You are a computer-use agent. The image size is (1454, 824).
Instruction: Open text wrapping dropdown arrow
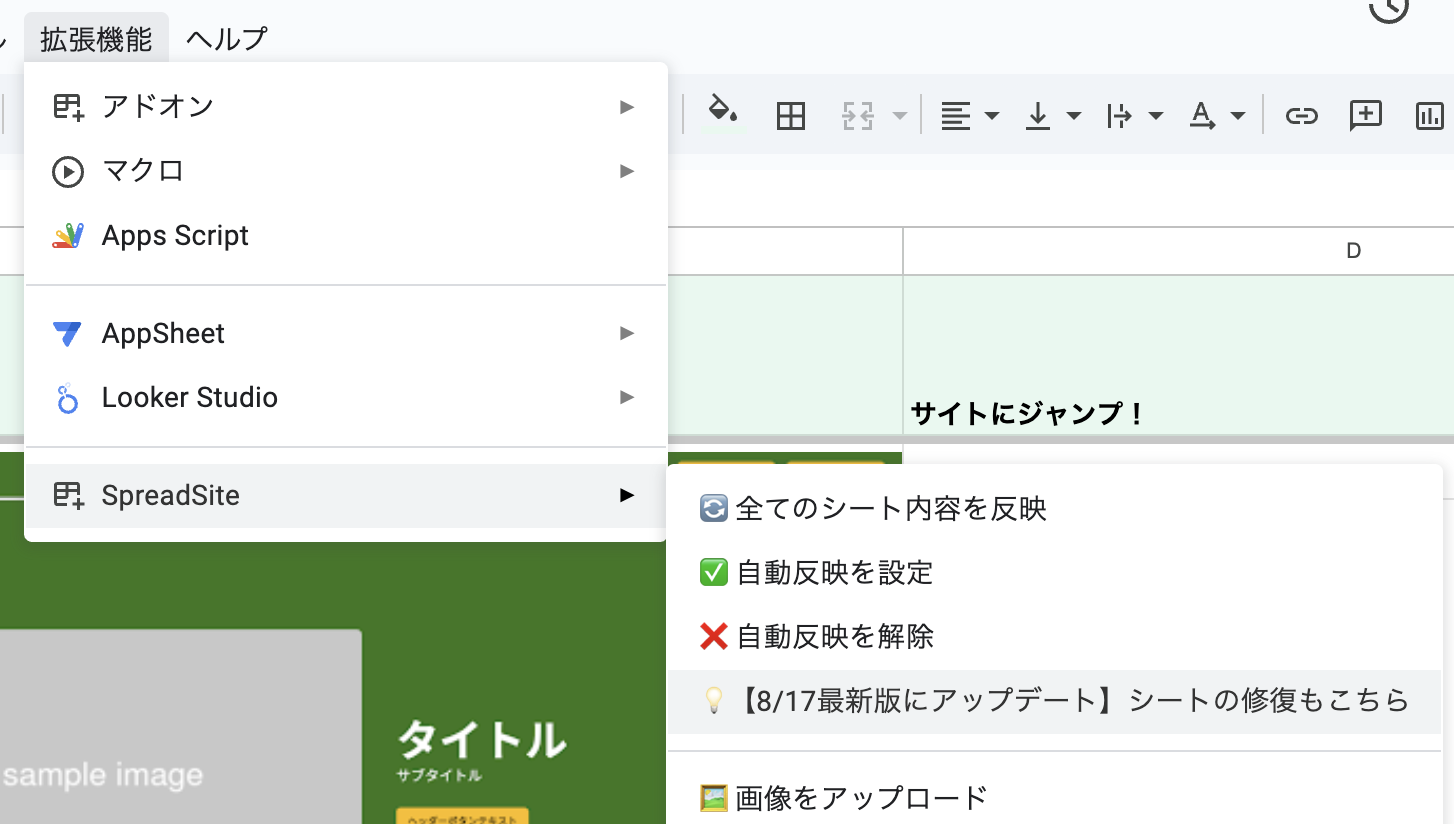(x=1156, y=116)
